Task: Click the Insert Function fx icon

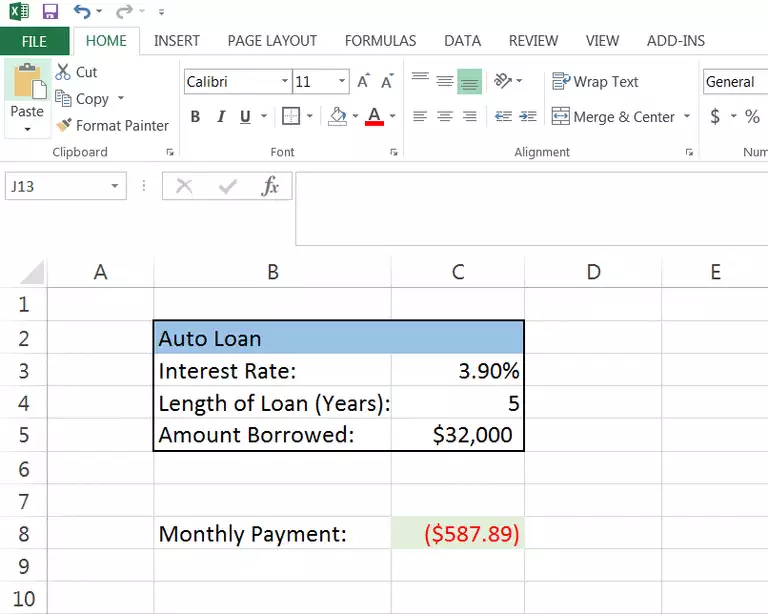Action: point(270,186)
